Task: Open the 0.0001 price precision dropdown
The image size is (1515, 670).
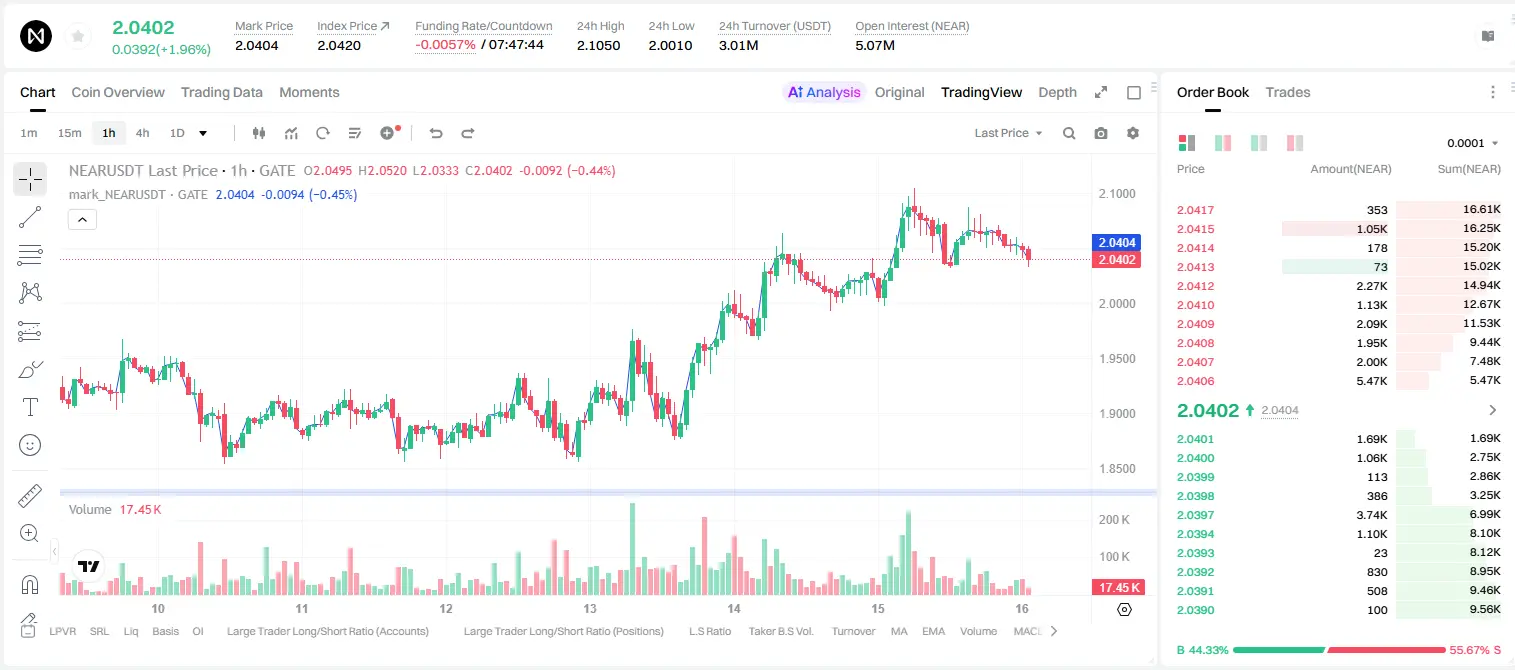Action: point(1473,143)
